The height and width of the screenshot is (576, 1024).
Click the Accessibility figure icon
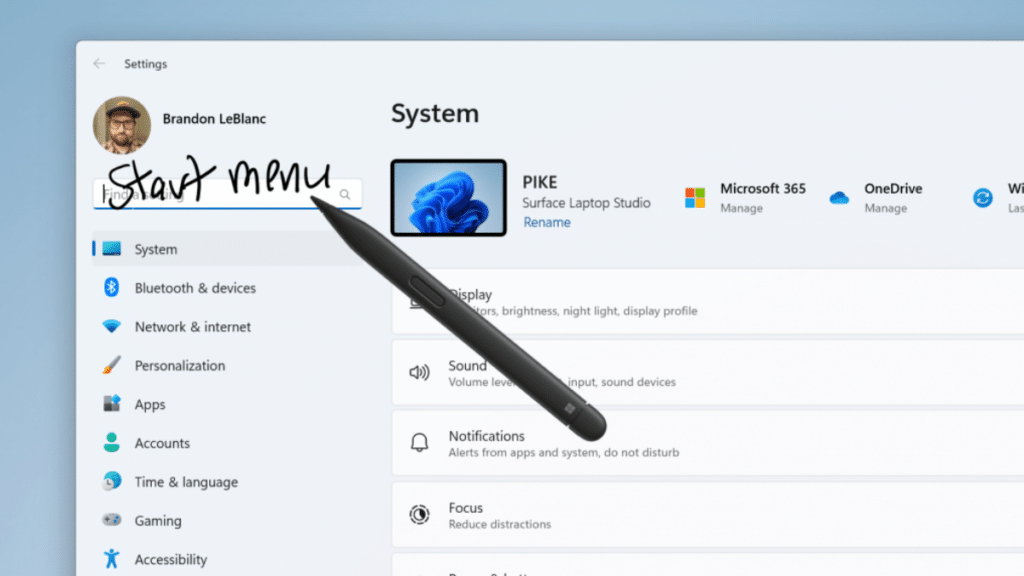[112, 559]
